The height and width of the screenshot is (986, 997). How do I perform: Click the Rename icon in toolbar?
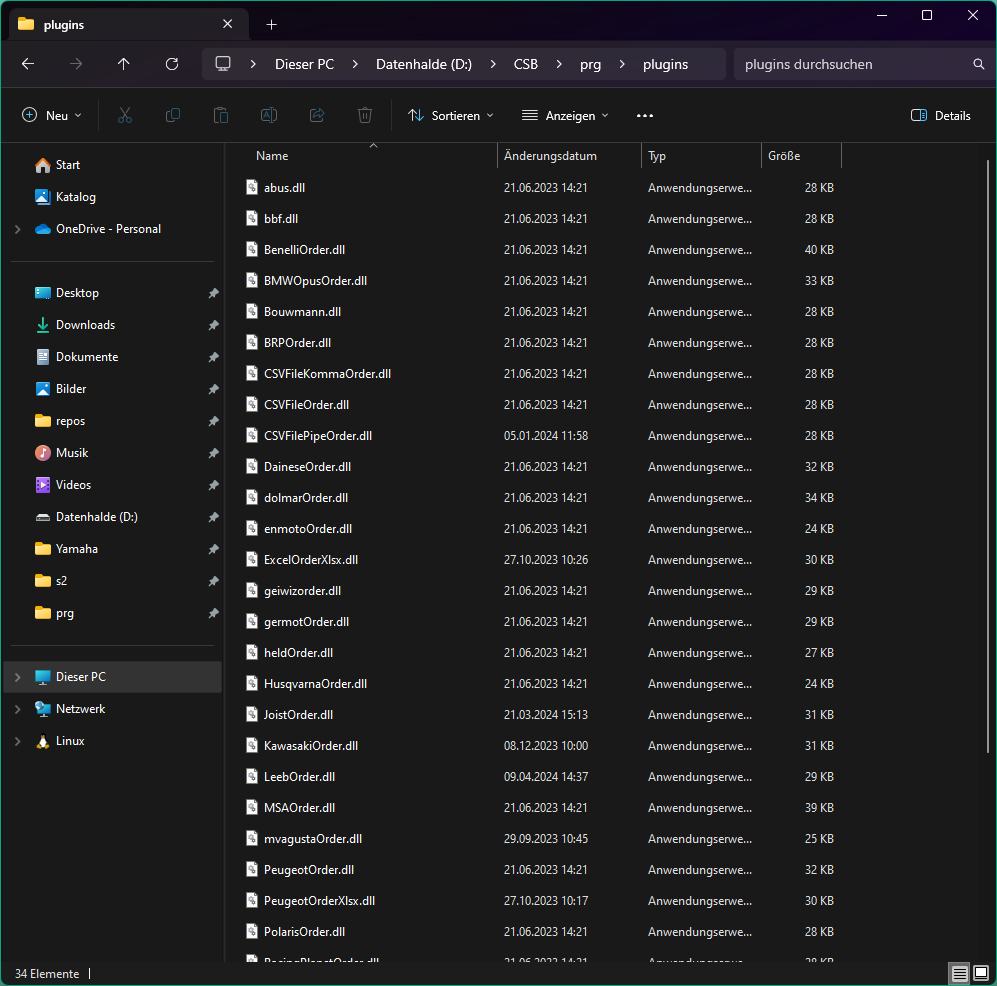tap(269, 115)
